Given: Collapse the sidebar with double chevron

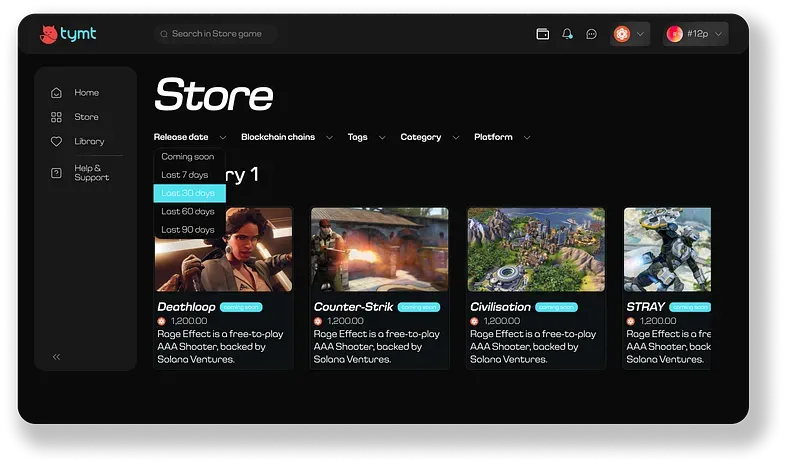Looking at the screenshot, I should point(56,357).
